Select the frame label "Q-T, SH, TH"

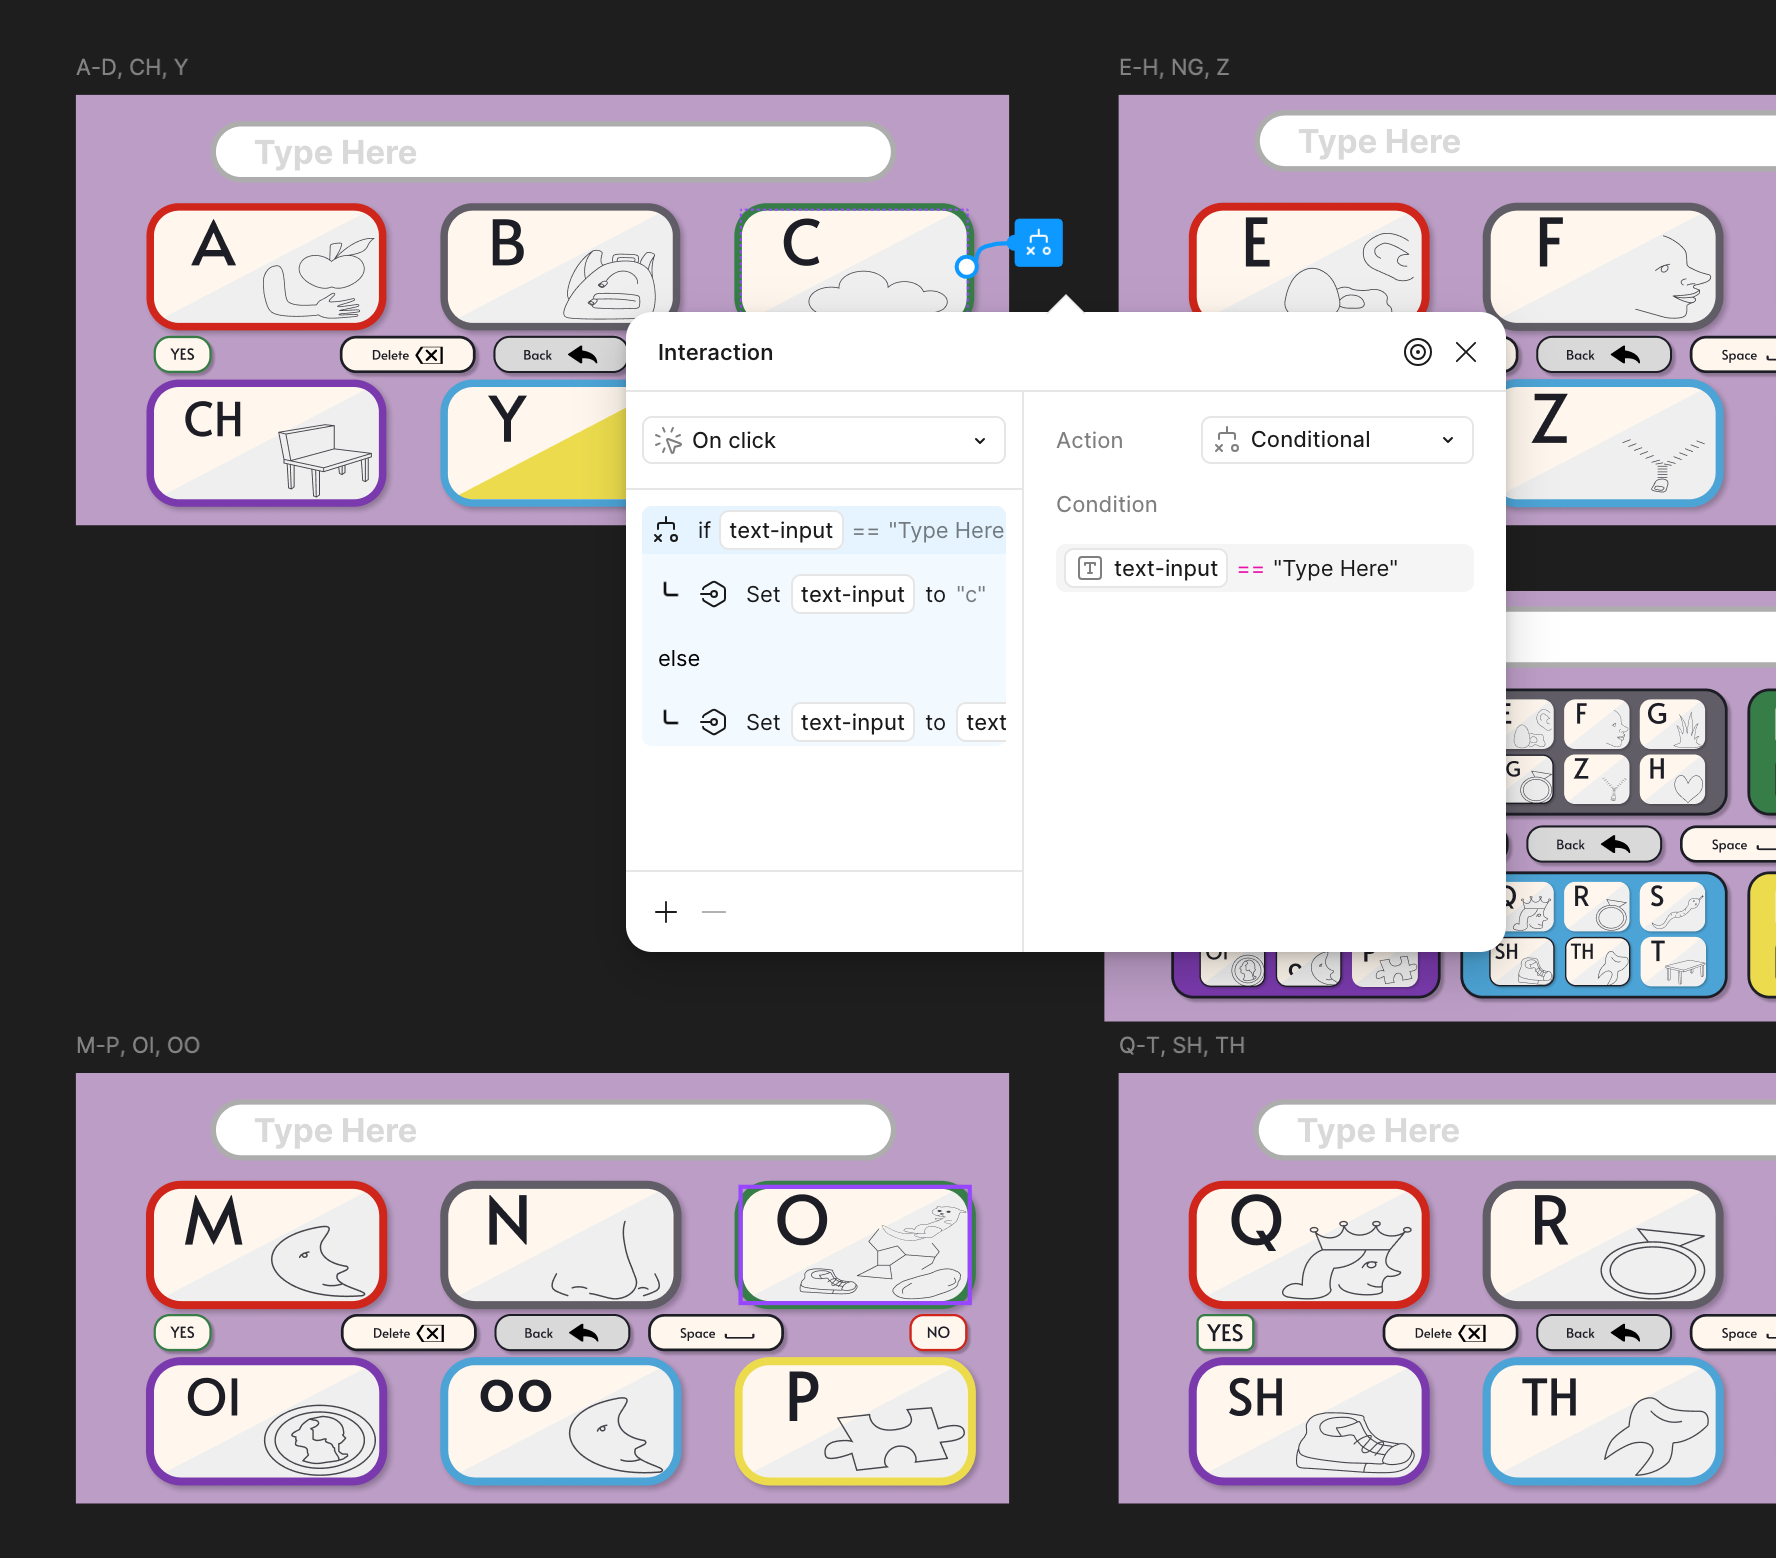1182,1045
